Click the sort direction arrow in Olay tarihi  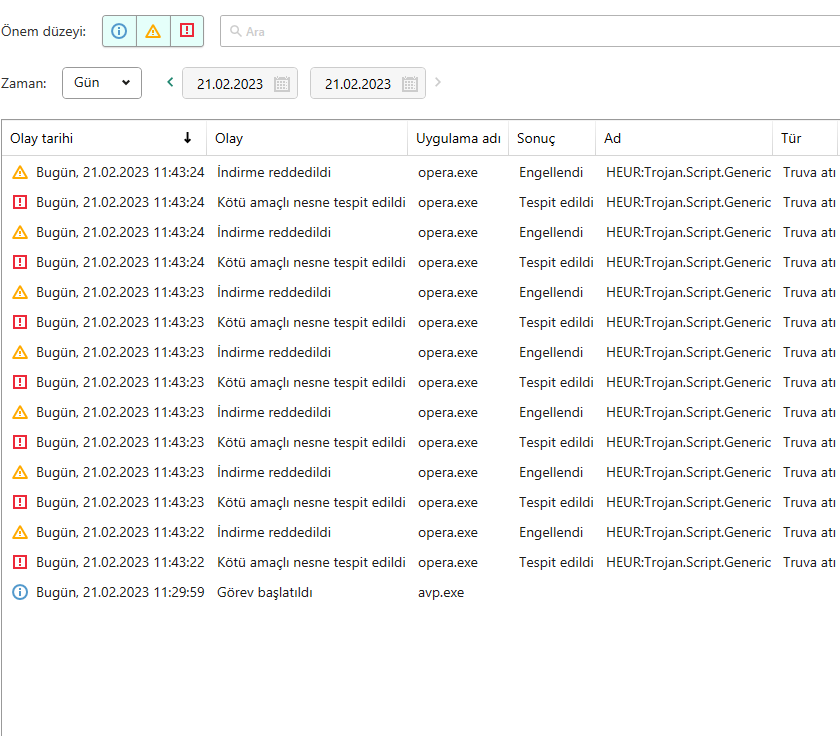188,138
